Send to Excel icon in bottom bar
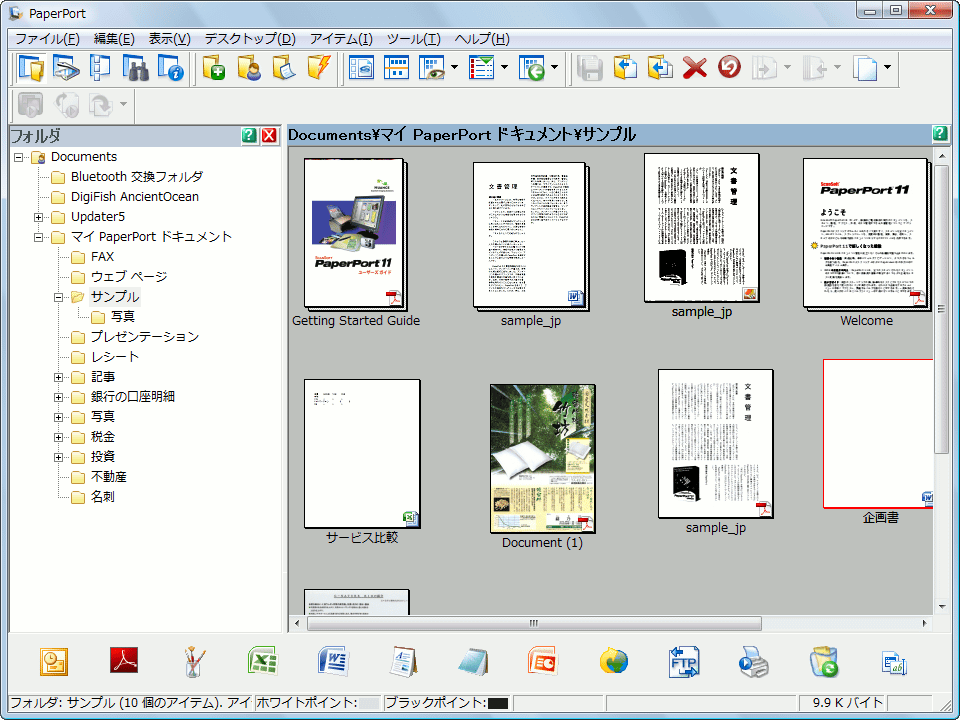Viewport: 960px width, 720px height. pyautogui.click(x=263, y=662)
